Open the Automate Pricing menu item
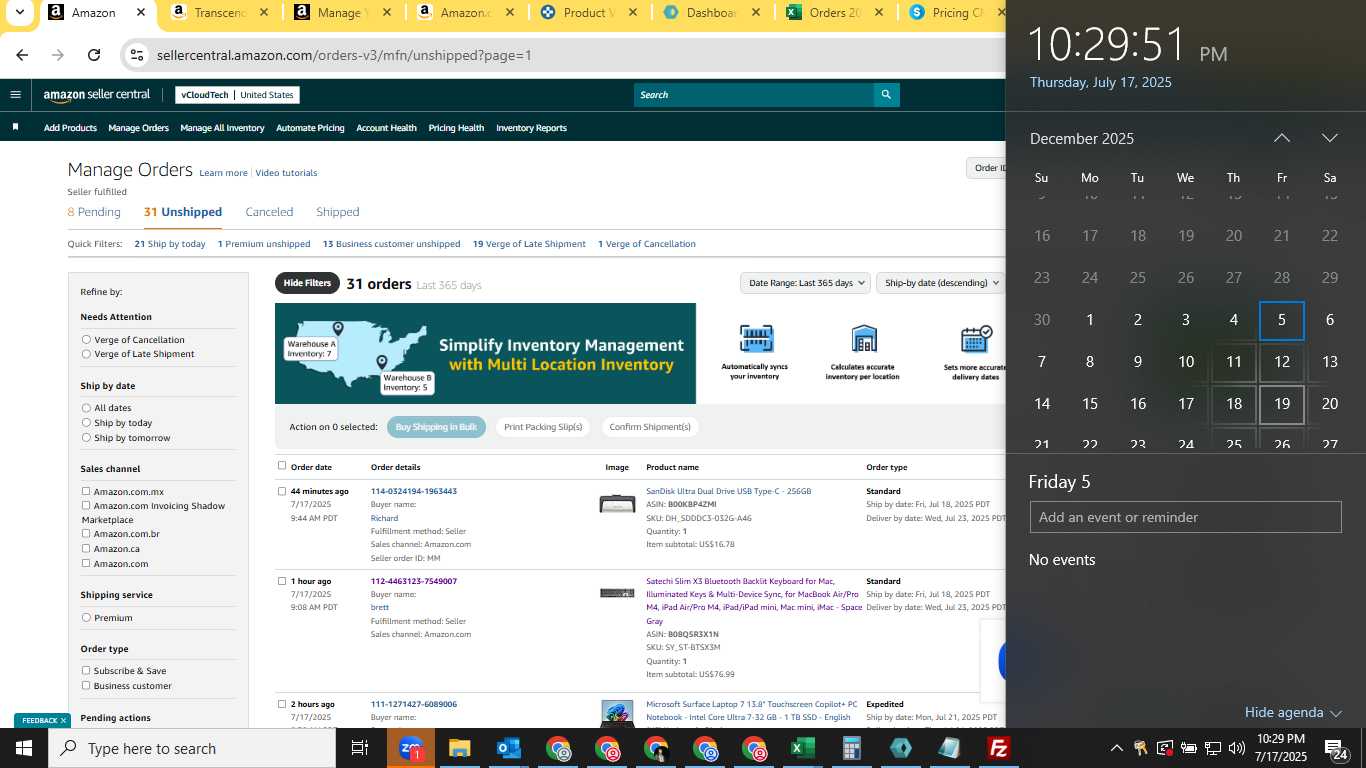Image resolution: width=1366 pixels, height=768 pixels. 310,128
